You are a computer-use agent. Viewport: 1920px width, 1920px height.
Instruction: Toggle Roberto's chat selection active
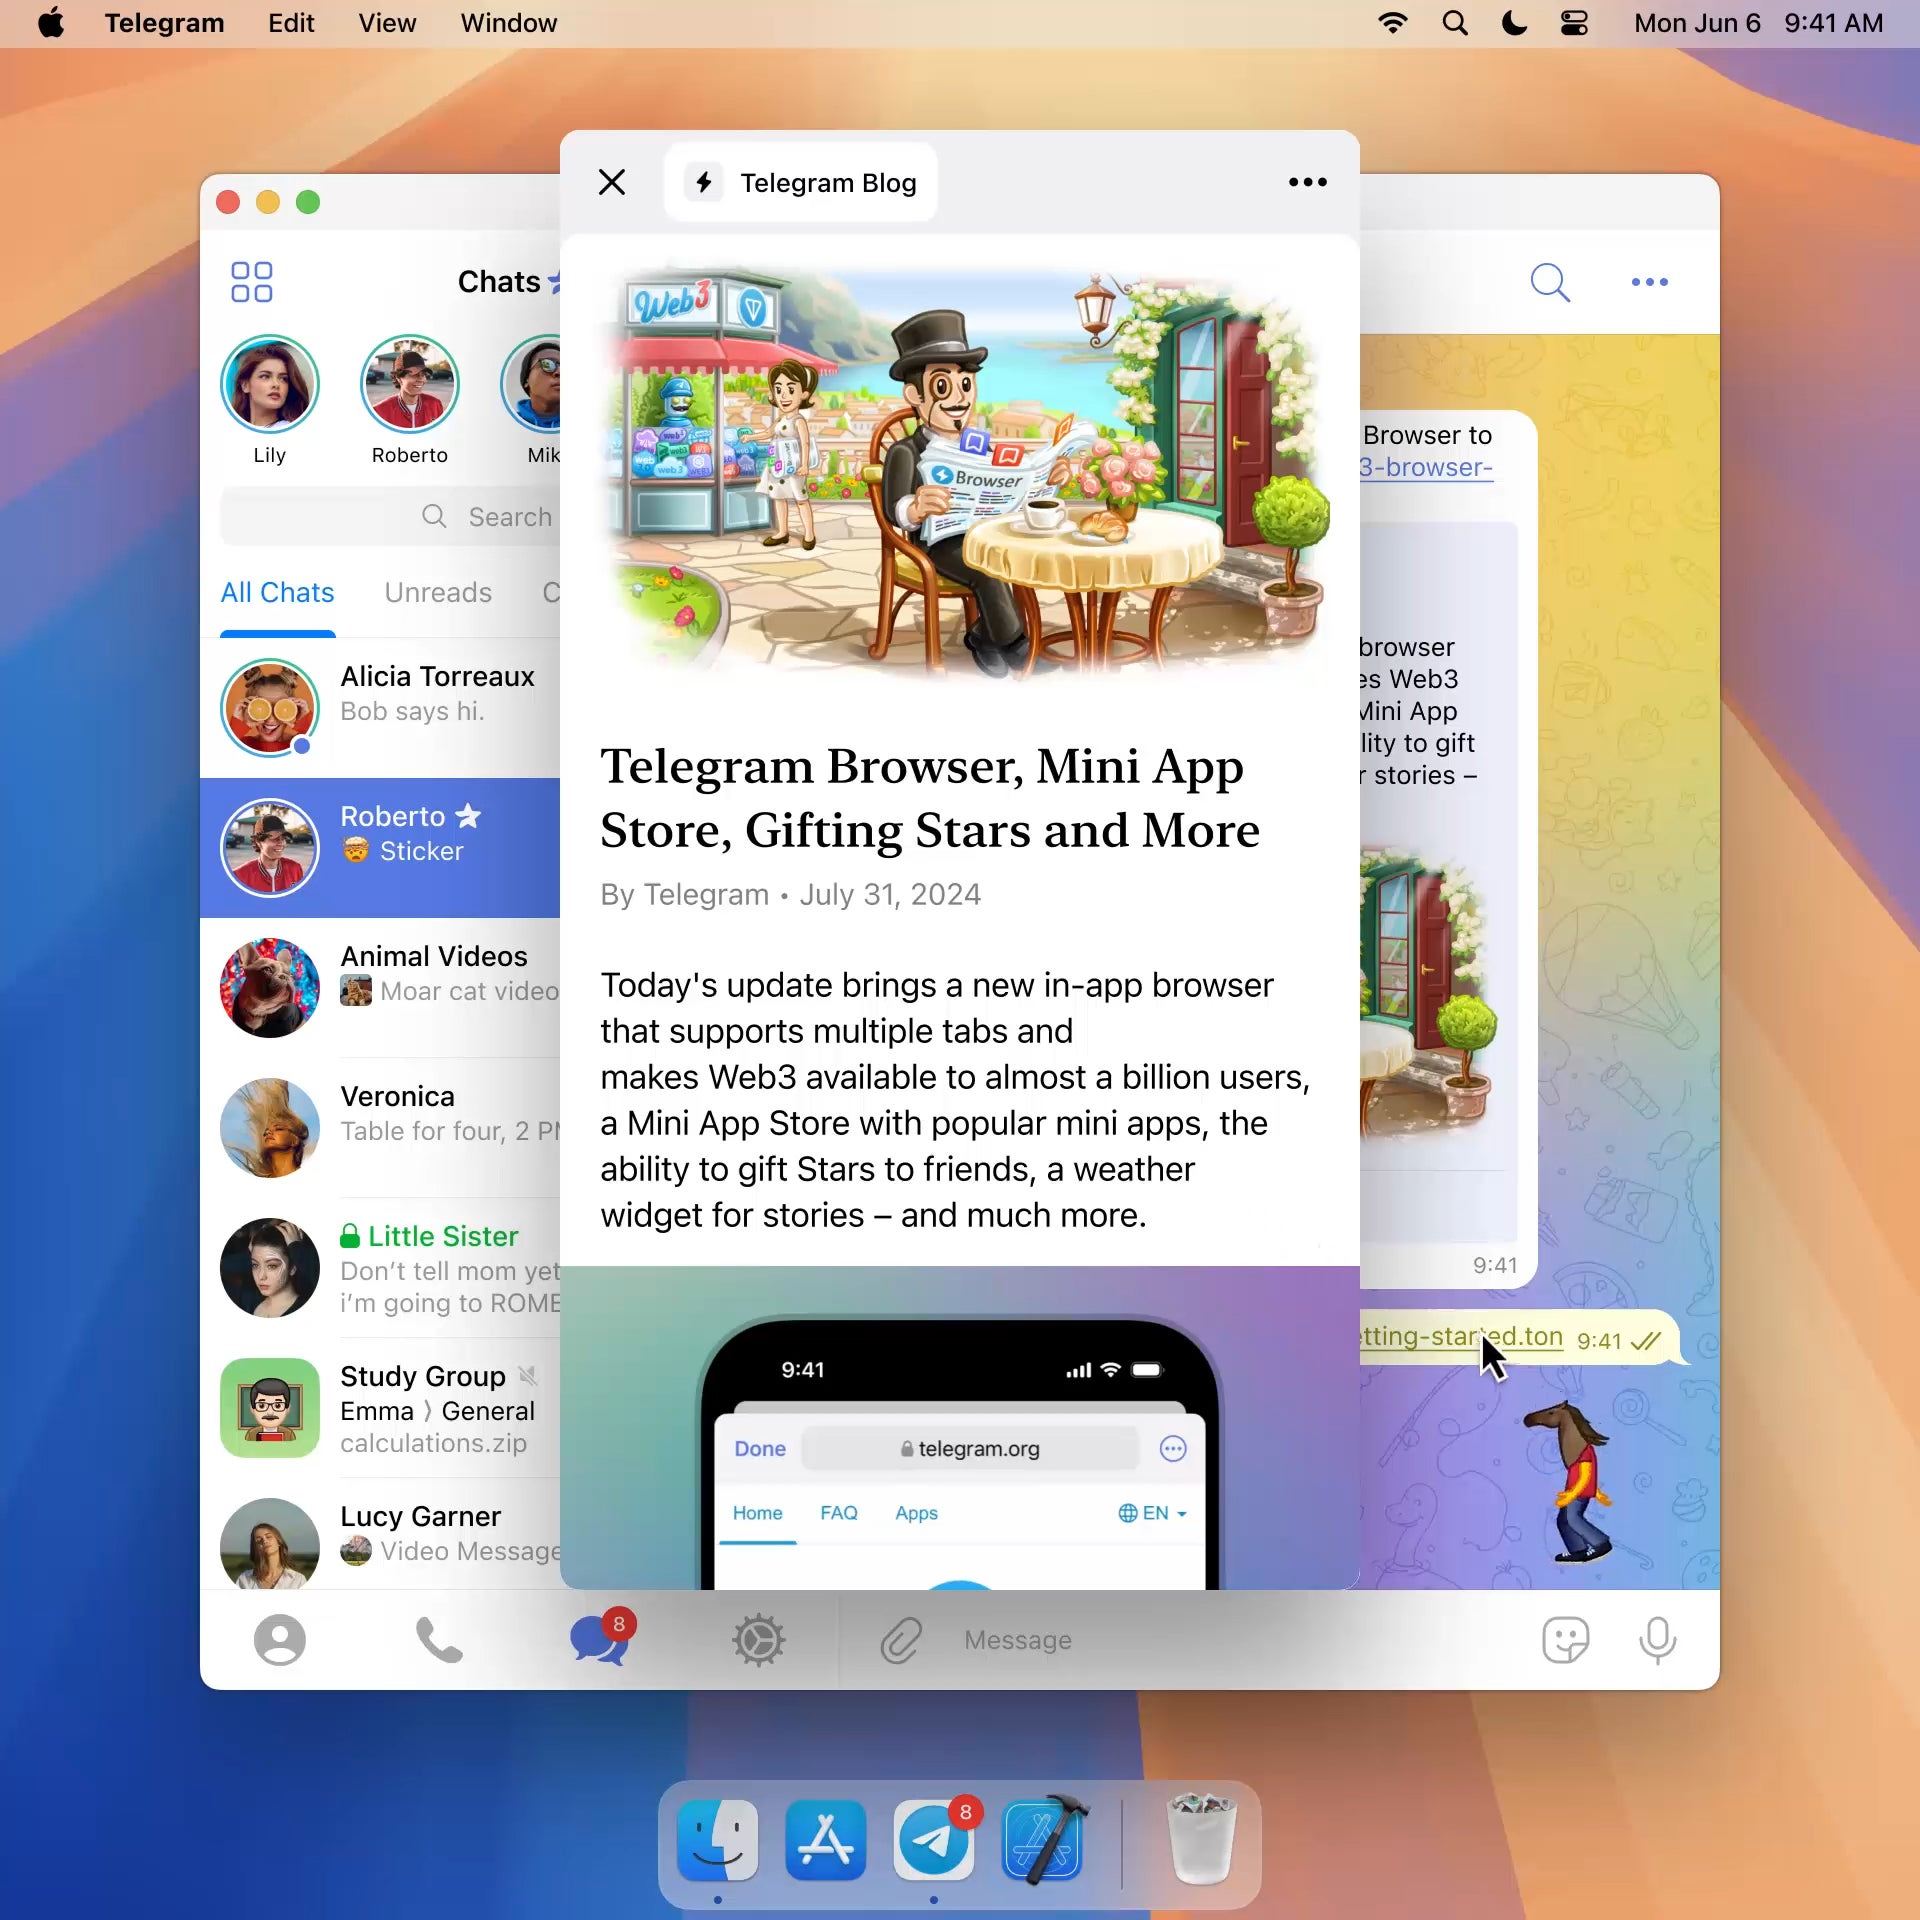(x=382, y=833)
